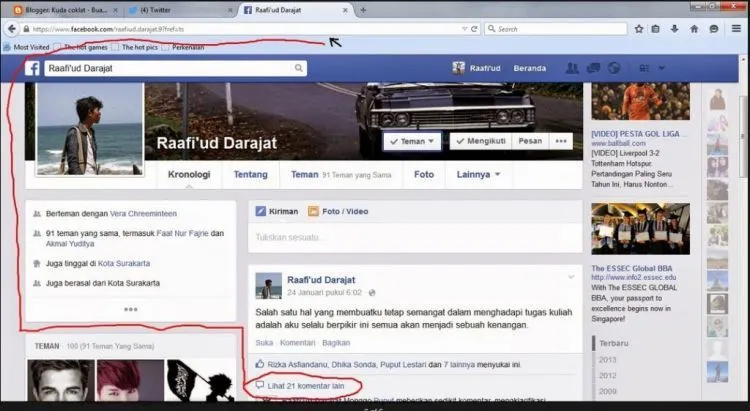Viewport: 750px width, 411px height.
Task: Click the Pesan message button
Action: (x=530, y=141)
